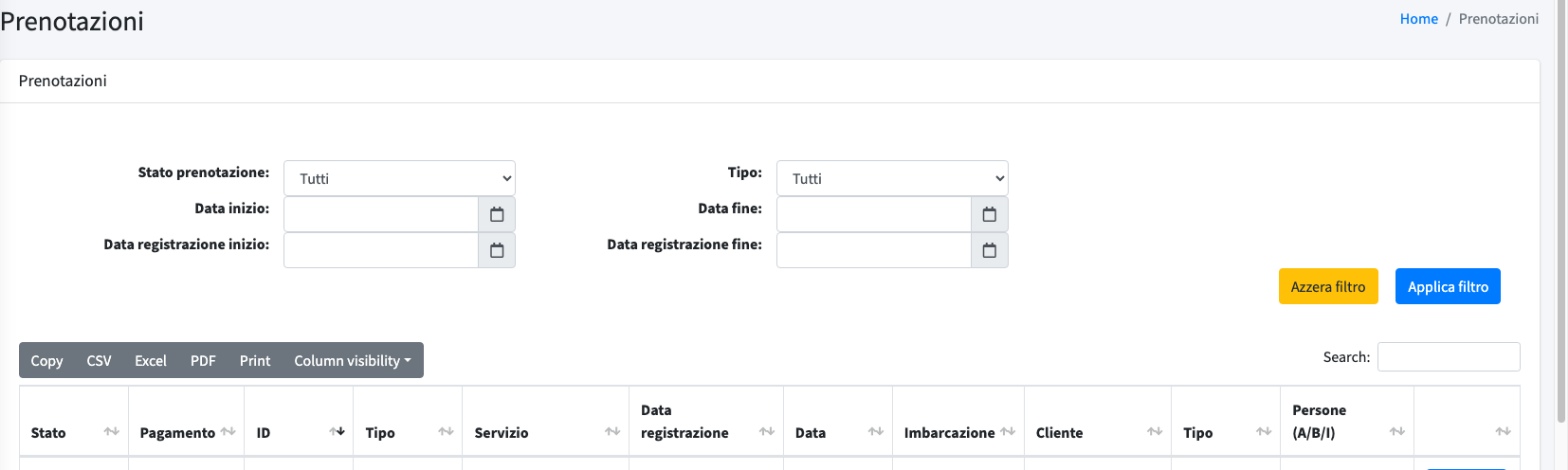The width and height of the screenshot is (1568, 470).
Task: Sort table by Stato column arrows
Action: [111, 432]
